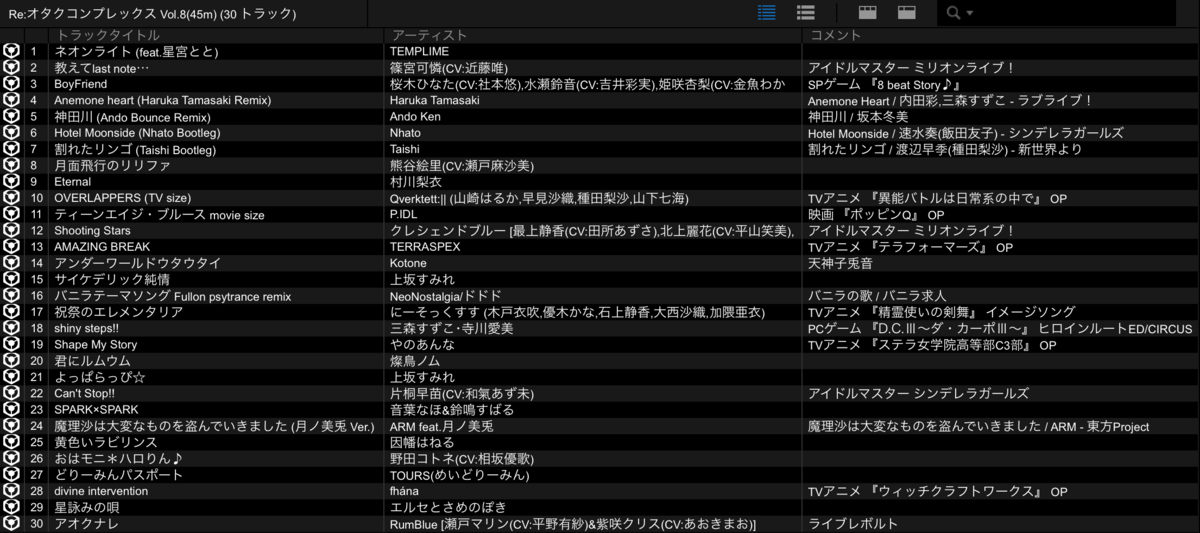Click the status icon of the Shooting Stars row

(x=11, y=230)
